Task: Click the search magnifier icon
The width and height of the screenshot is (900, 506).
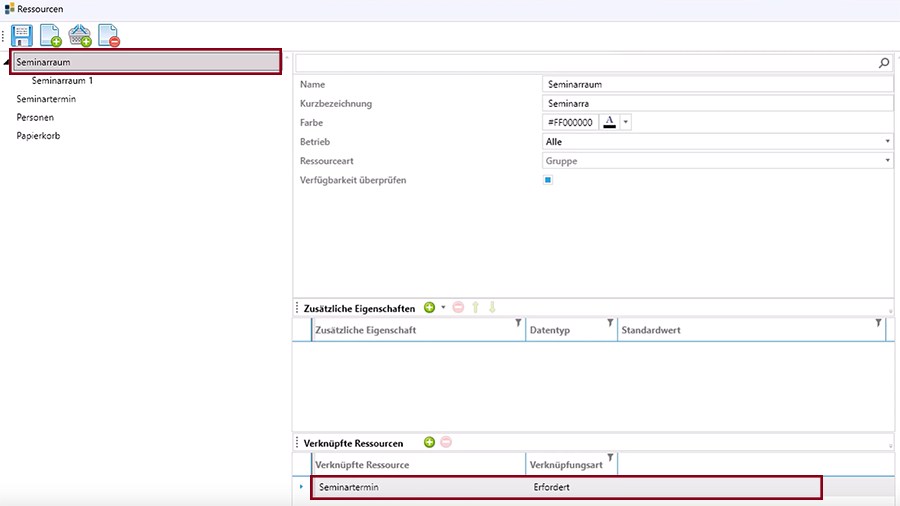Action: [884, 63]
